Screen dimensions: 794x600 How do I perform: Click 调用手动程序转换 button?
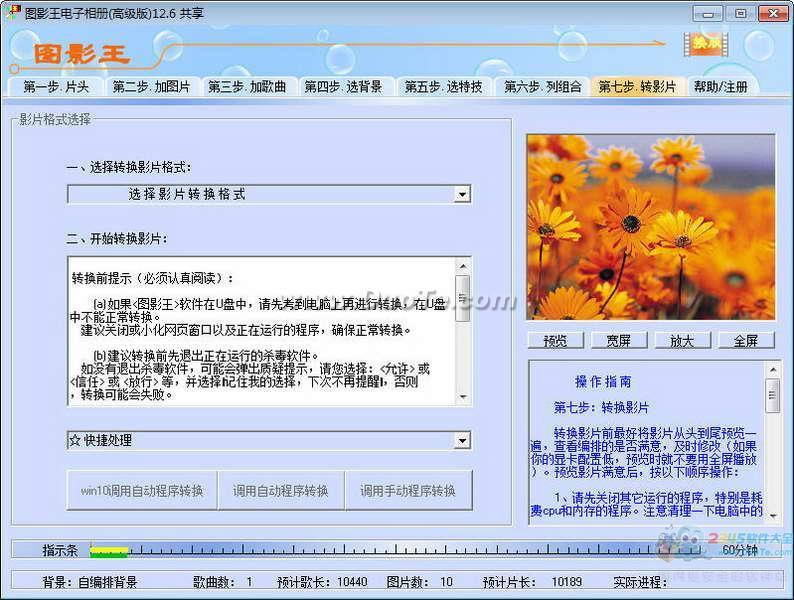(408, 490)
